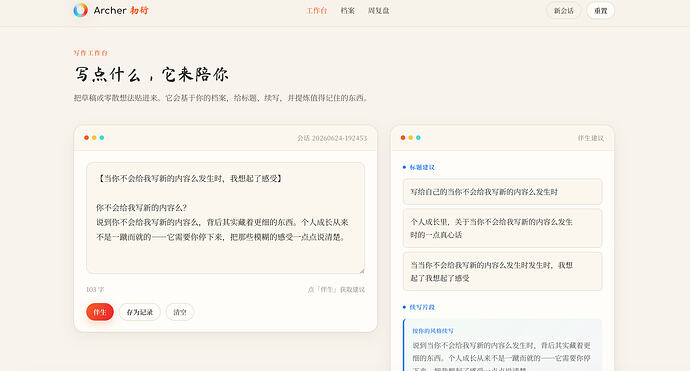
Task: Click the 写作工作台 label
Action: [x=90, y=53]
